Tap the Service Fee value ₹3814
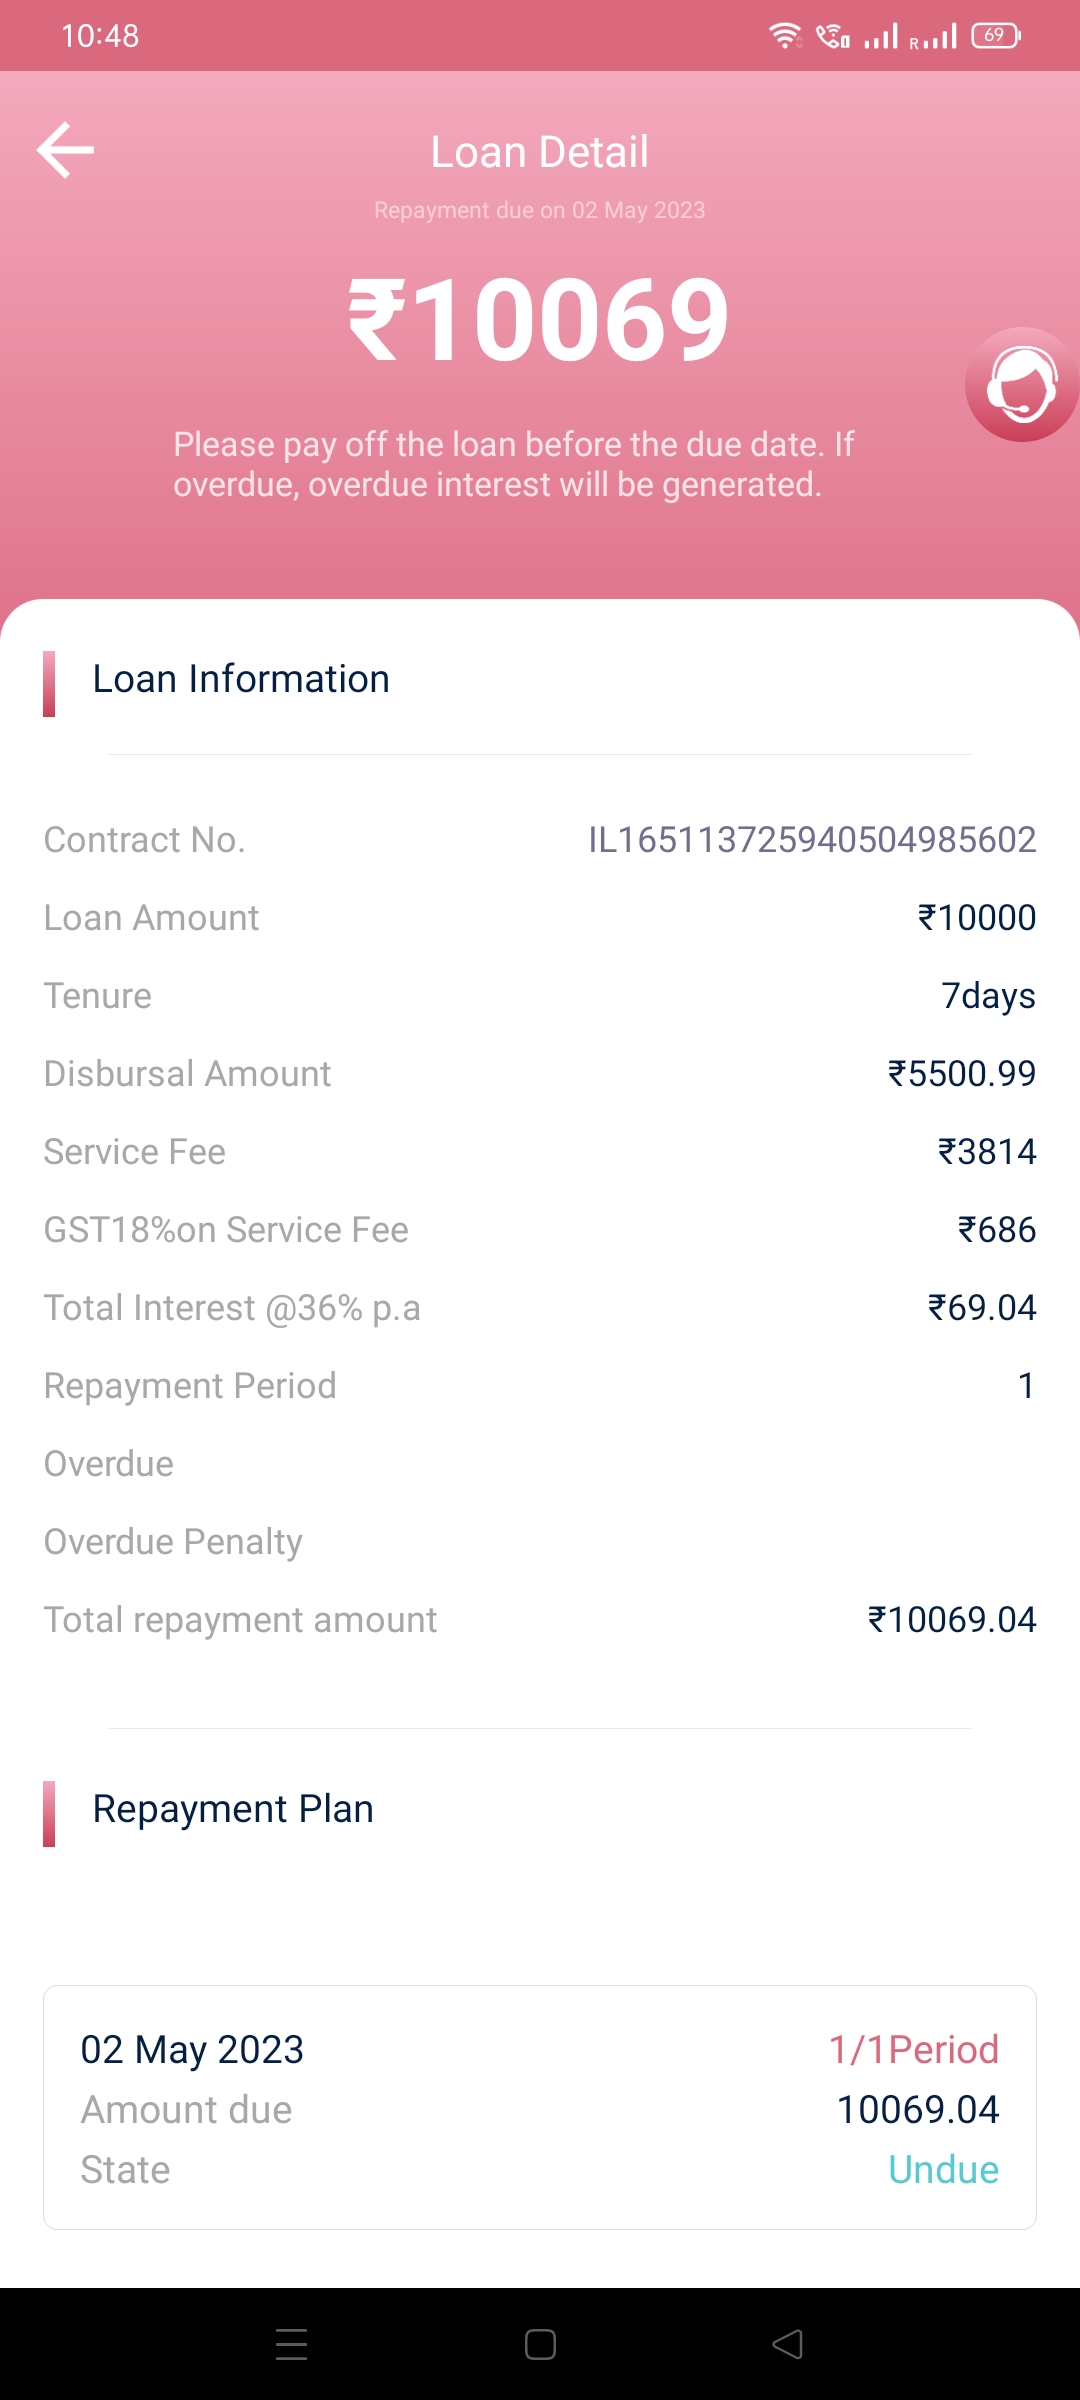Screen dimensions: 1080x2400 986,1152
